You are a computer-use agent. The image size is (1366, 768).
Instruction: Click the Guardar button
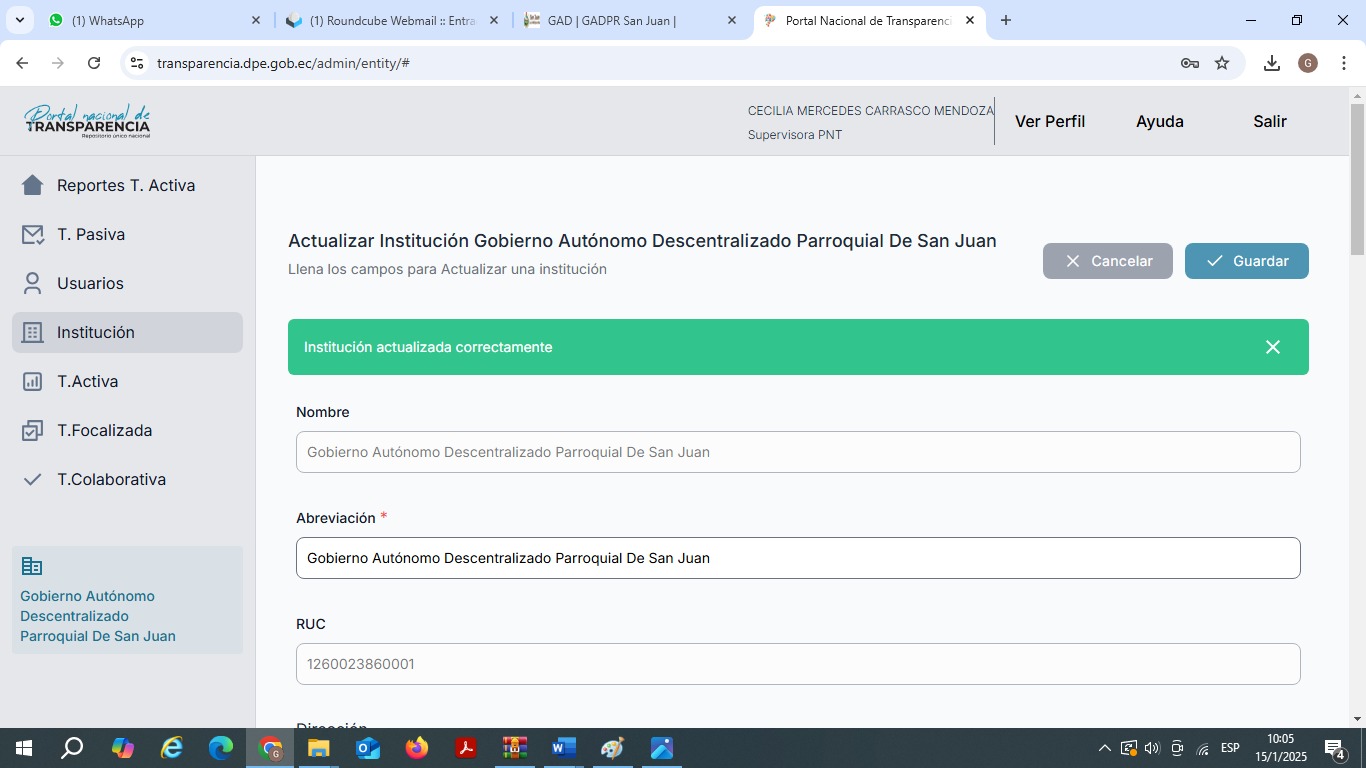click(x=1246, y=261)
